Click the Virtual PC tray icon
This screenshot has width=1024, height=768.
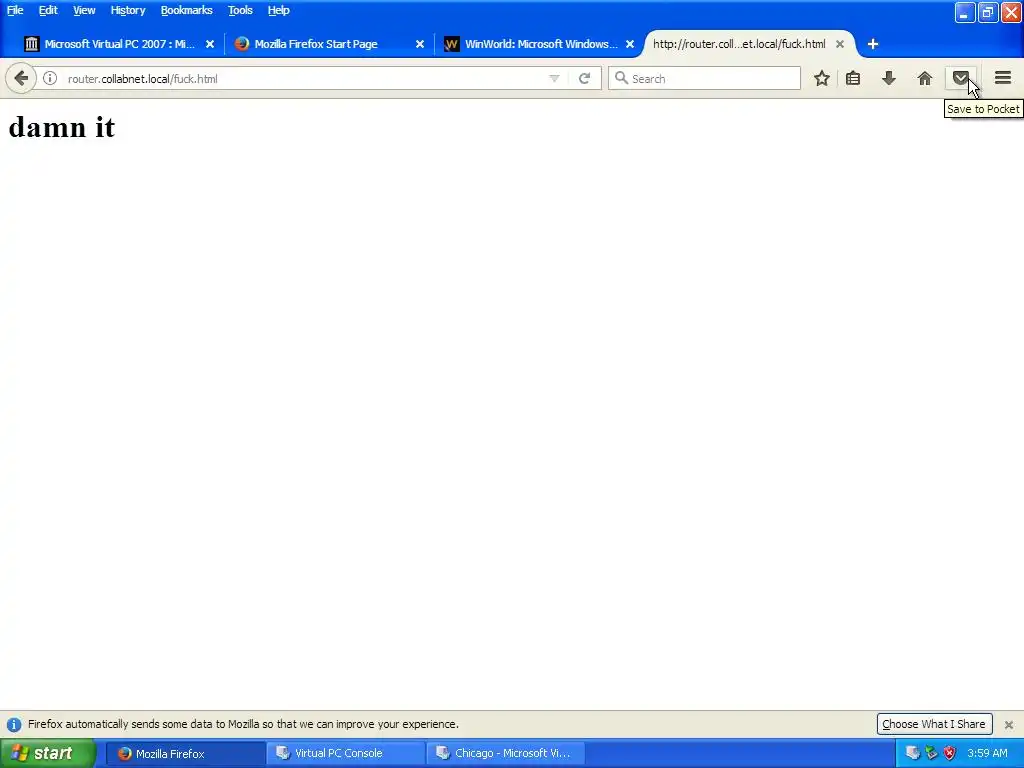coord(913,753)
